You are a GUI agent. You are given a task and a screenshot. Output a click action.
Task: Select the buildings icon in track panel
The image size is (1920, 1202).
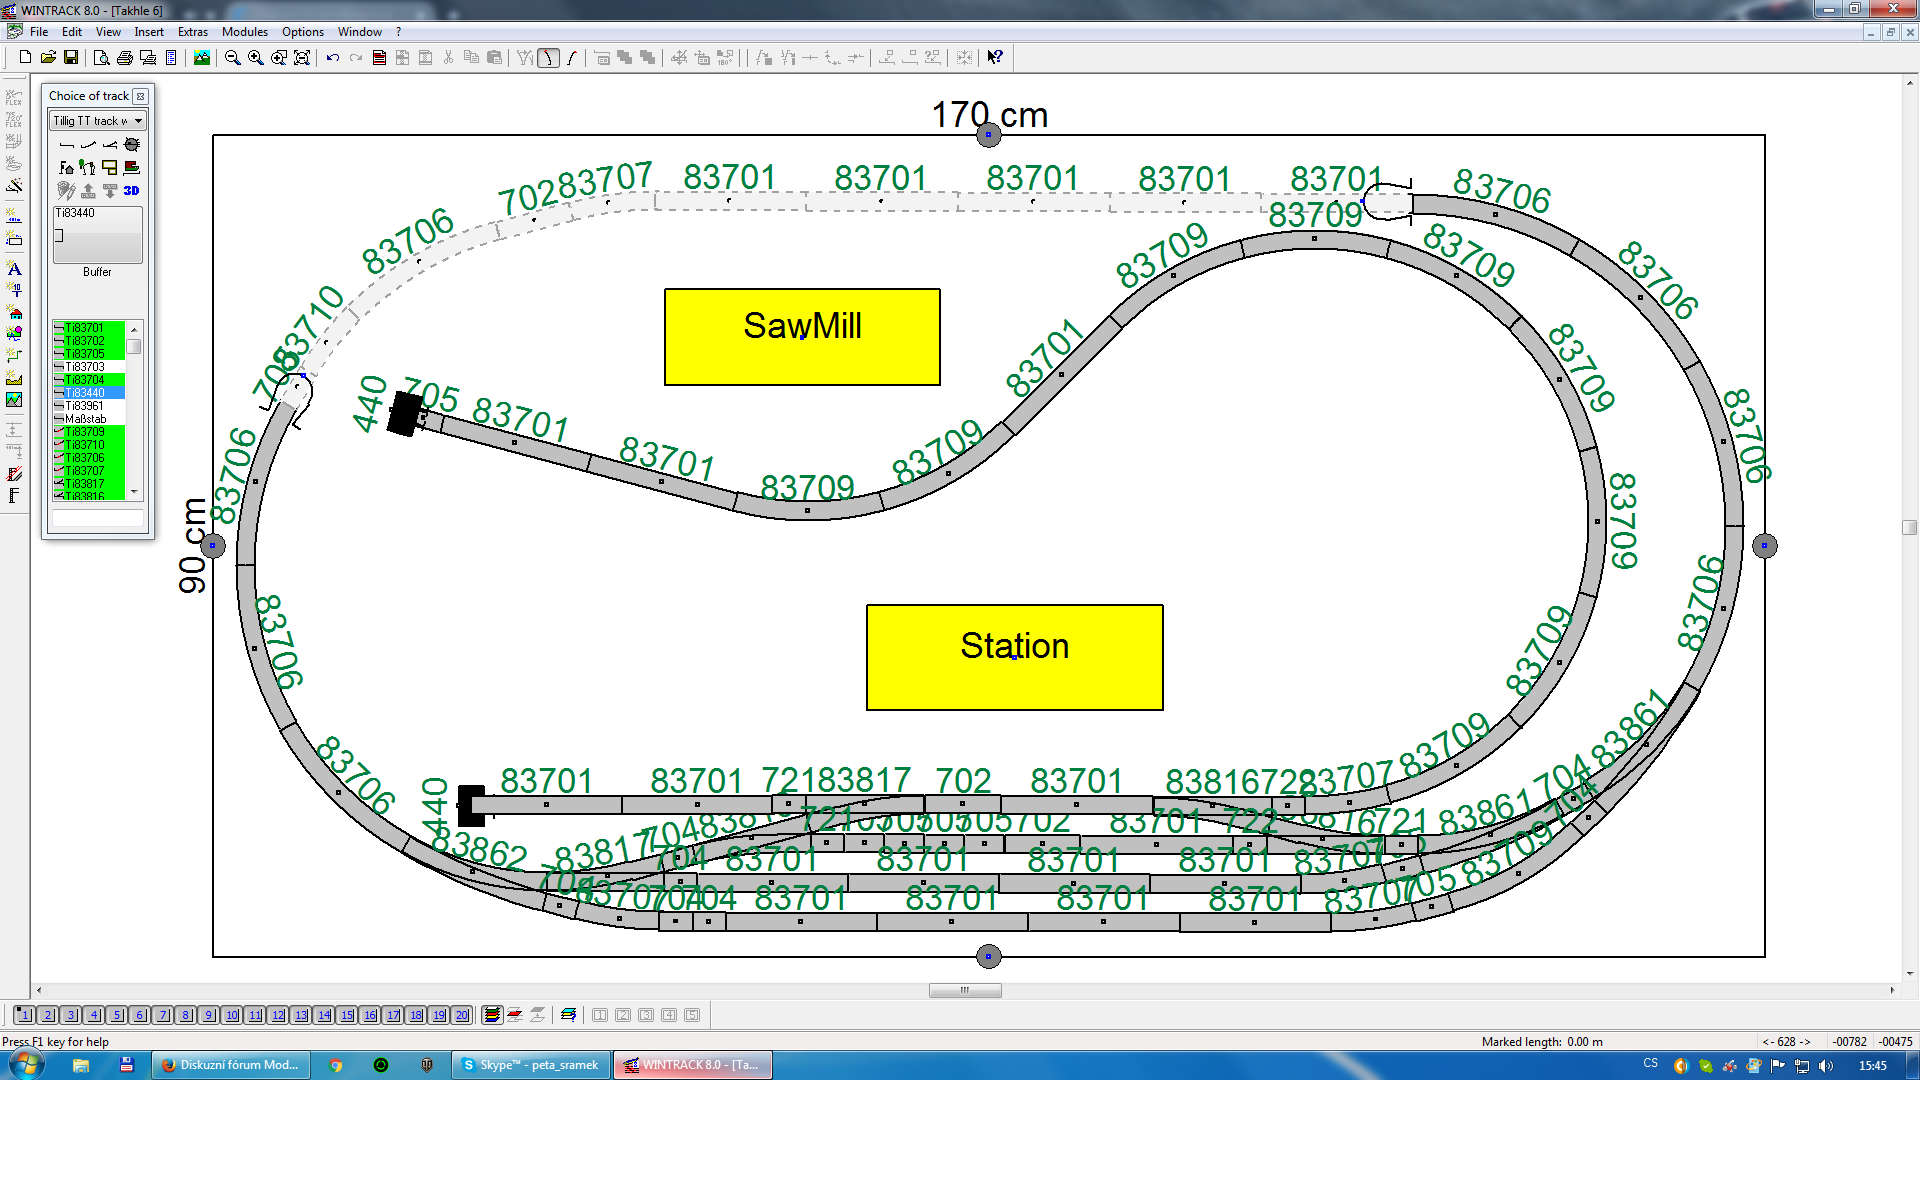(x=66, y=168)
